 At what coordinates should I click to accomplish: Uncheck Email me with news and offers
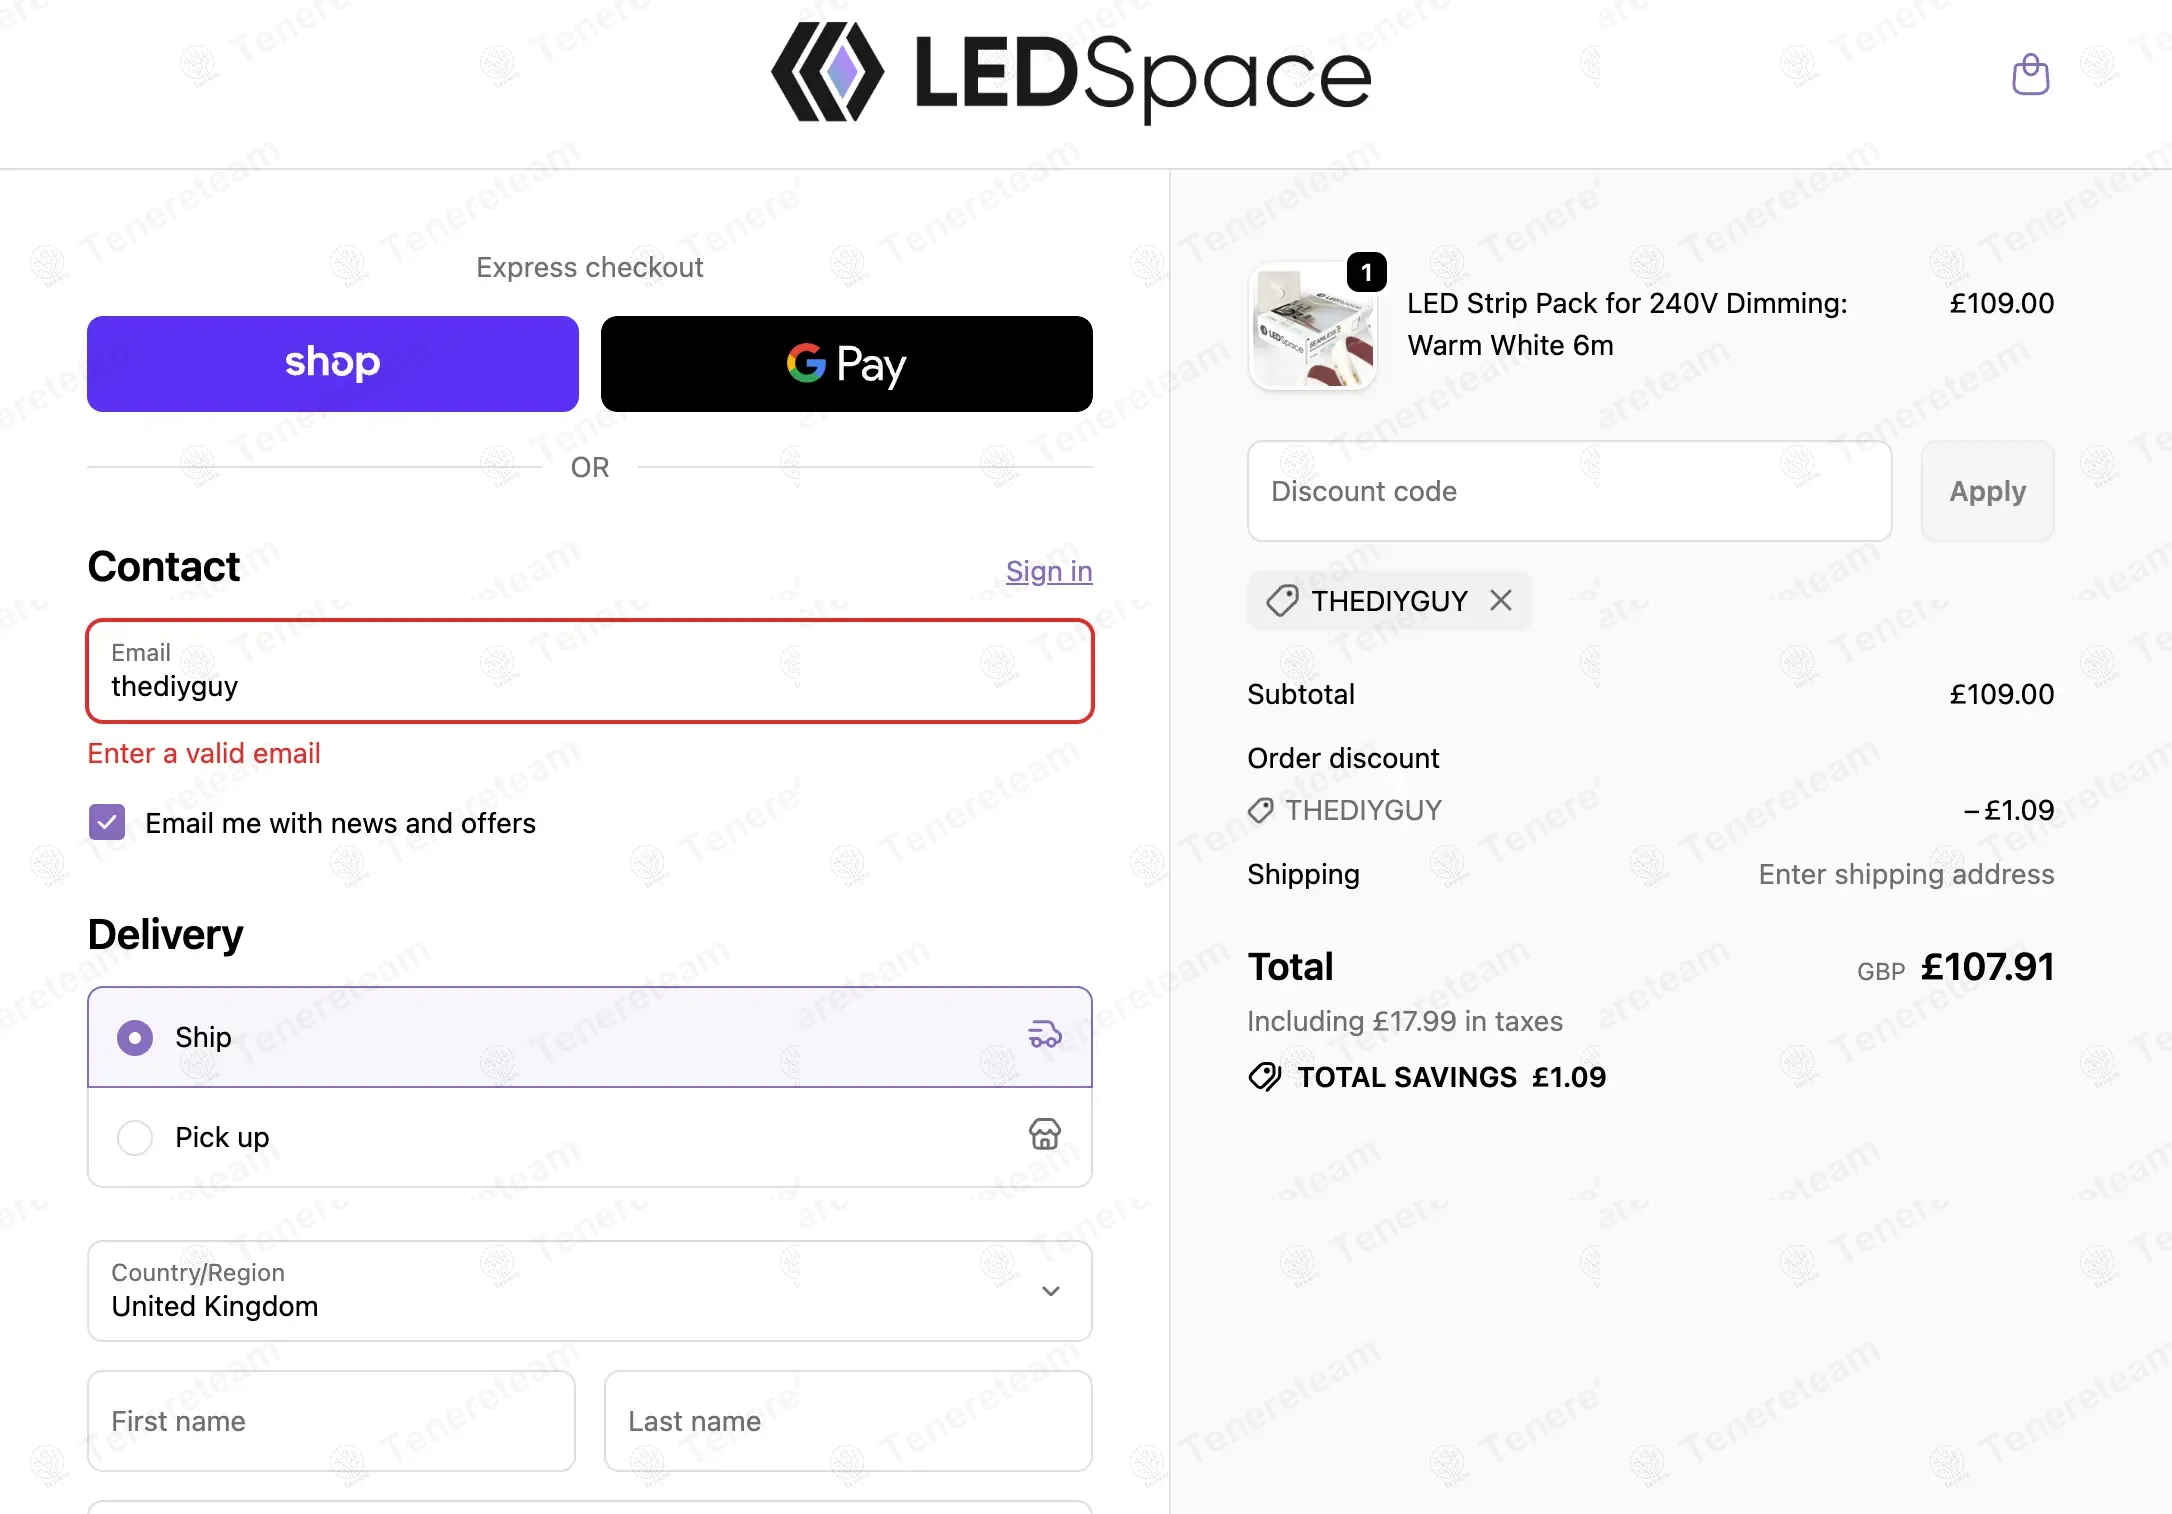[x=107, y=822]
